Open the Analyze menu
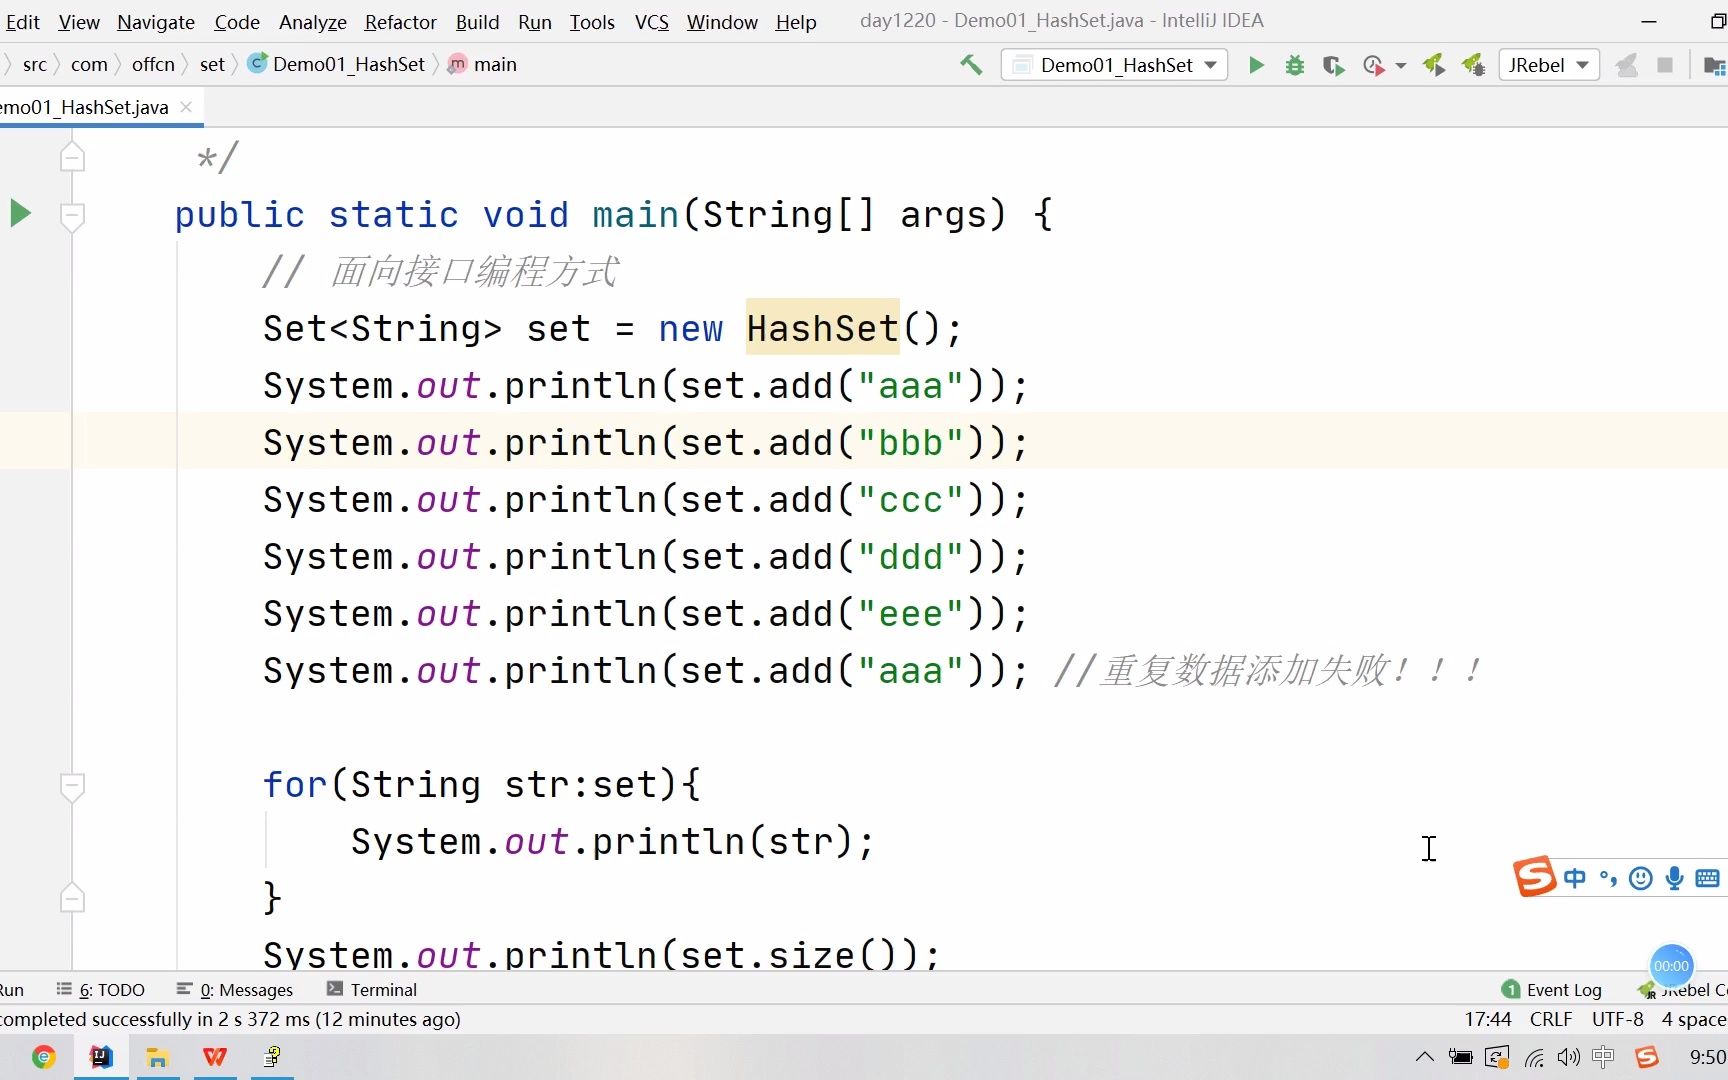This screenshot has width=1728, height=1080. (313, 22)
